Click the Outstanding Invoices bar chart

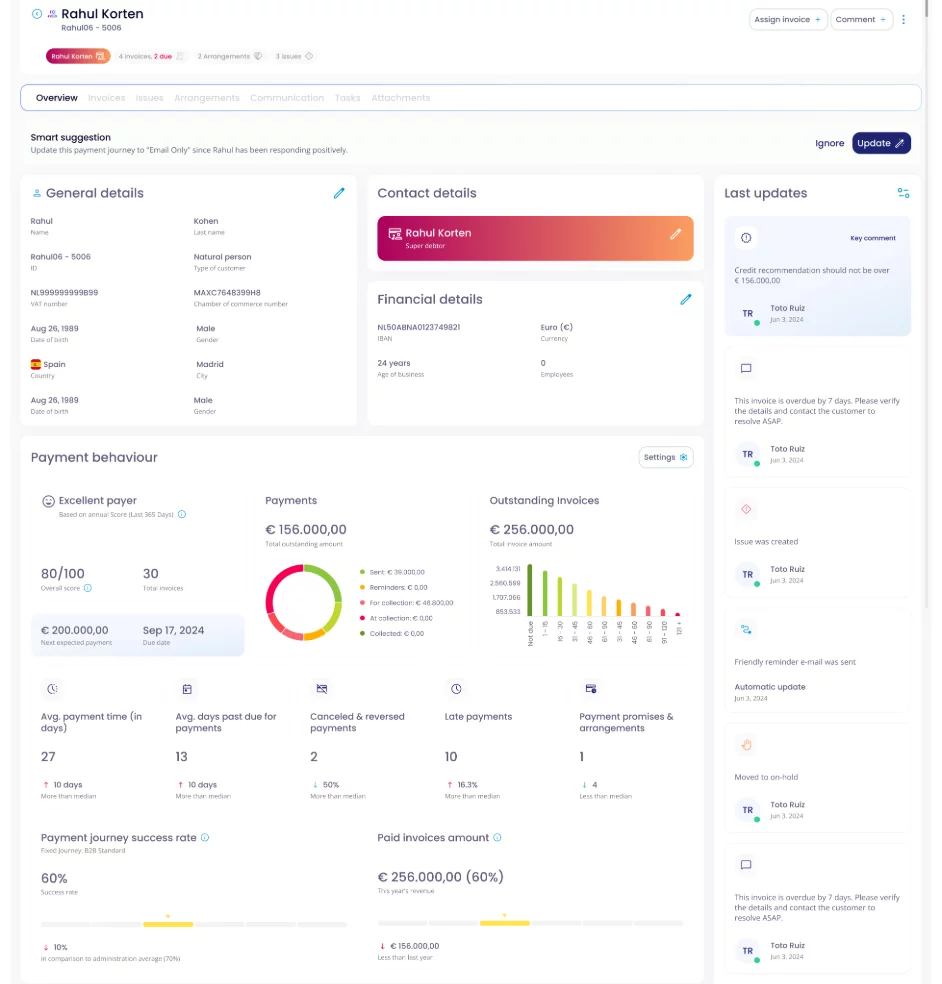[x=588, y=604]
